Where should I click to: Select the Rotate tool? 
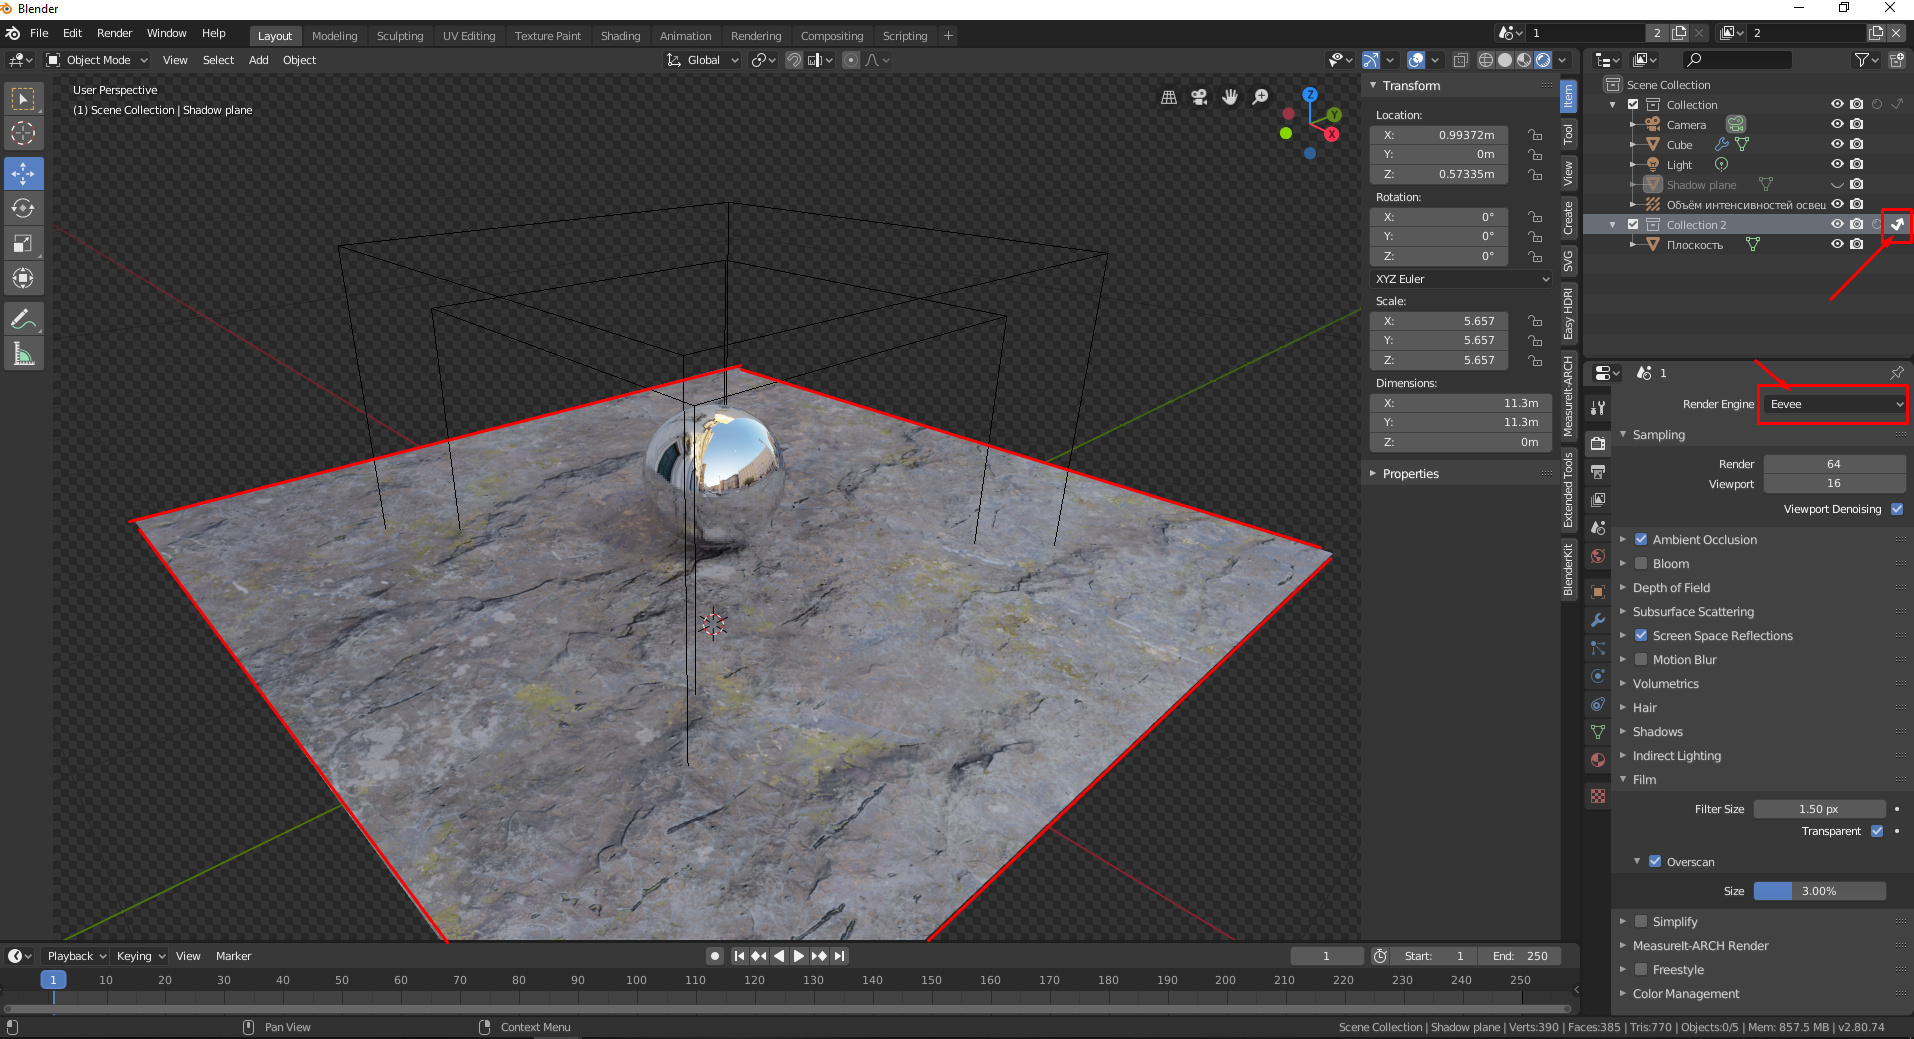[x=23, y=208]
